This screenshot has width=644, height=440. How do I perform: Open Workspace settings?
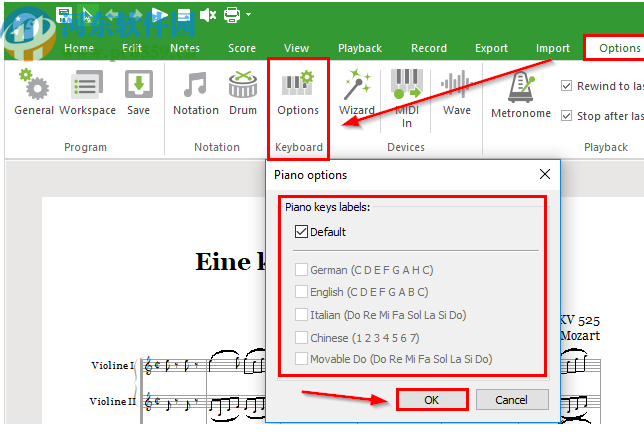point(87,92)
